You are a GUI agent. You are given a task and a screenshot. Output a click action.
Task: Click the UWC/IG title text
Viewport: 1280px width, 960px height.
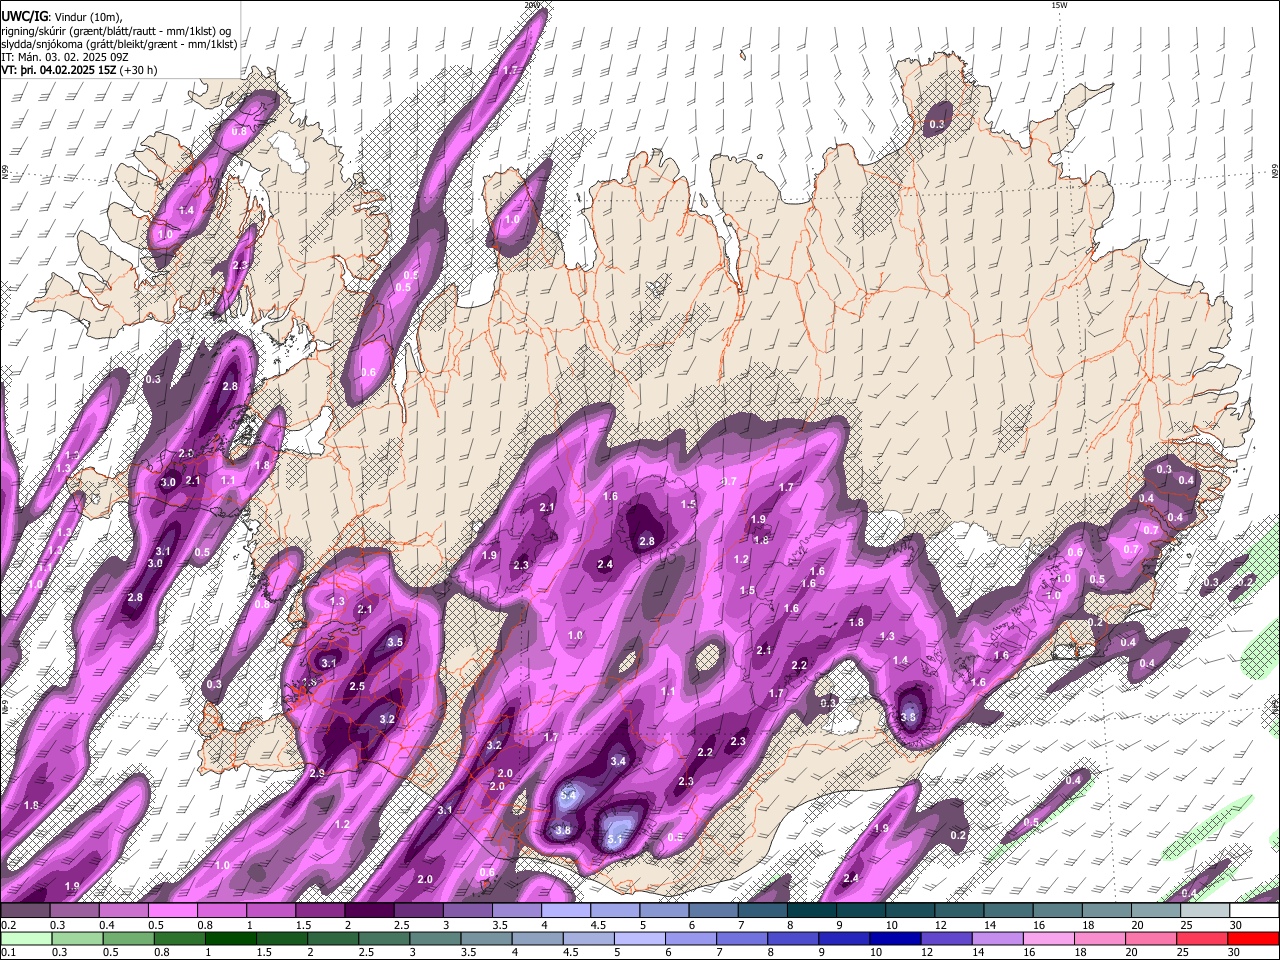24,17
